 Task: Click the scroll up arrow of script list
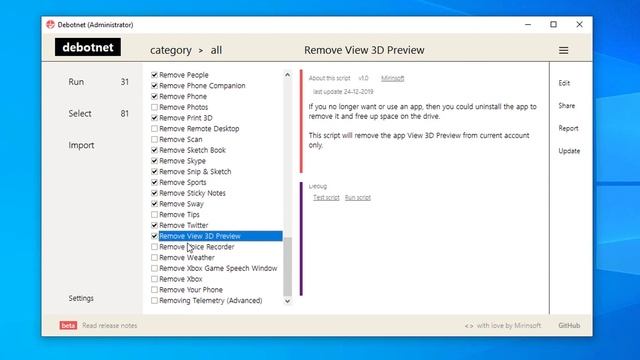[287, 75]
